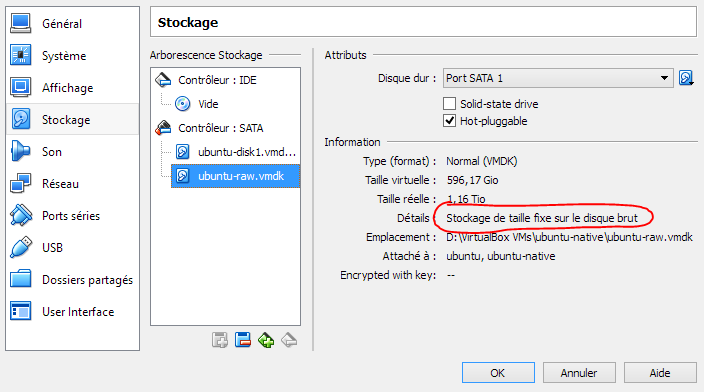The height and width of the screenshot is (392, 704).
Task: Click the Stockage label in sidebar
Action: pyautogui.click(x=66, y=120)
